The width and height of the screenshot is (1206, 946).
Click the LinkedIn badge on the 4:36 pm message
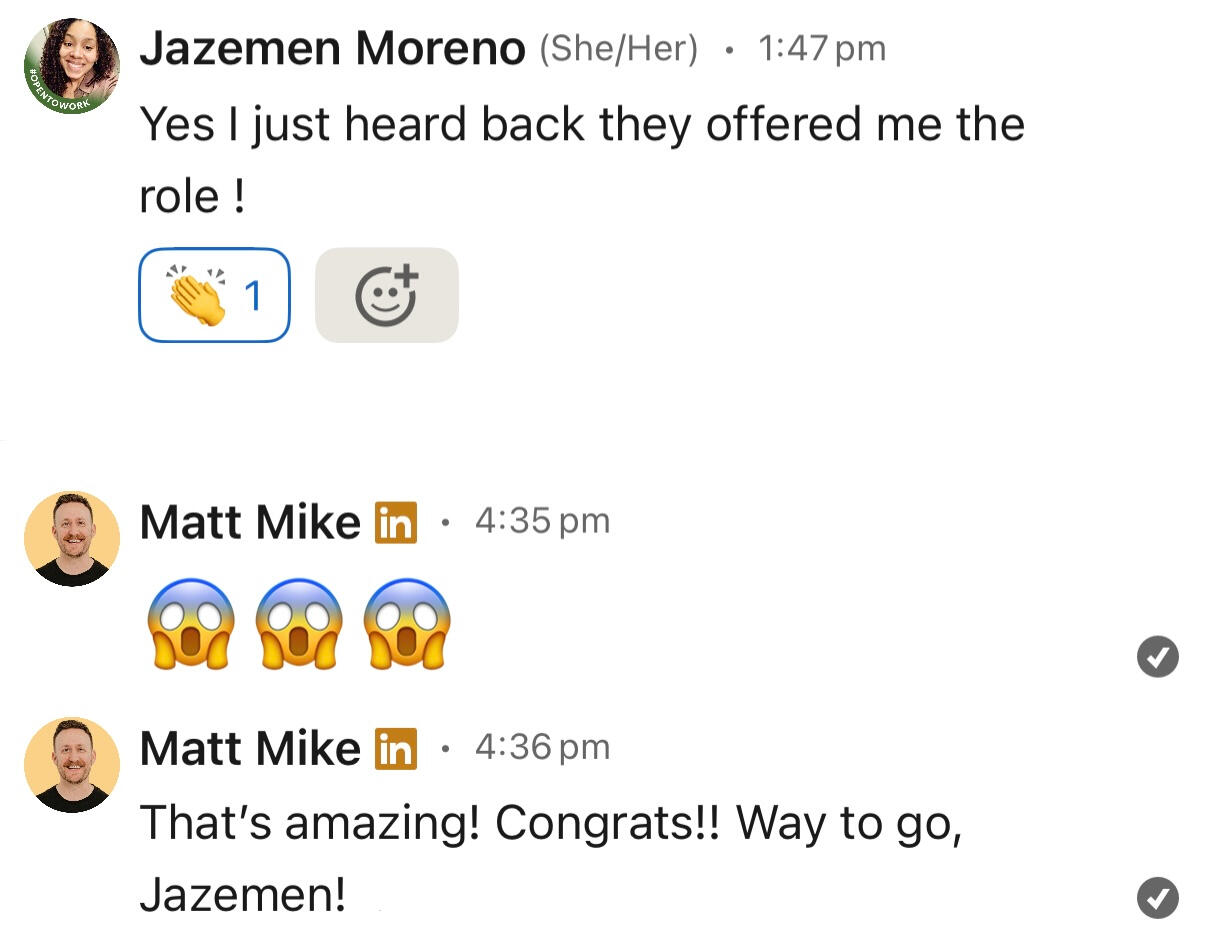click(x=396, y=748)
